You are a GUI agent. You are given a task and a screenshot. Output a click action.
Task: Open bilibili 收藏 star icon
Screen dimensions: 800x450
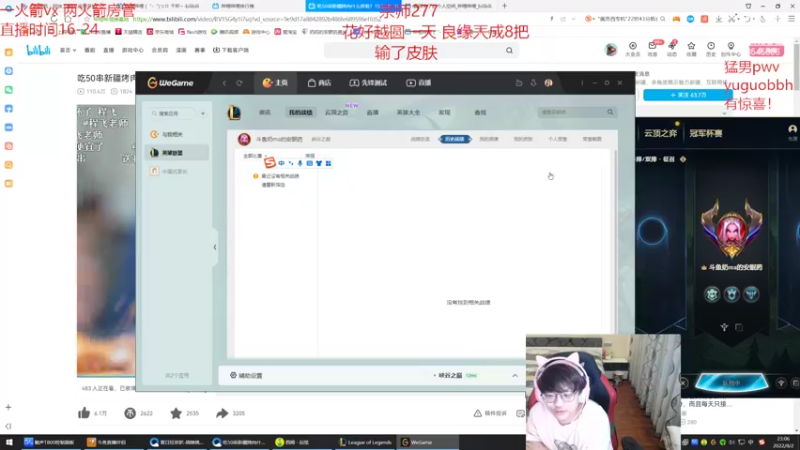click(x=691, y=49)
